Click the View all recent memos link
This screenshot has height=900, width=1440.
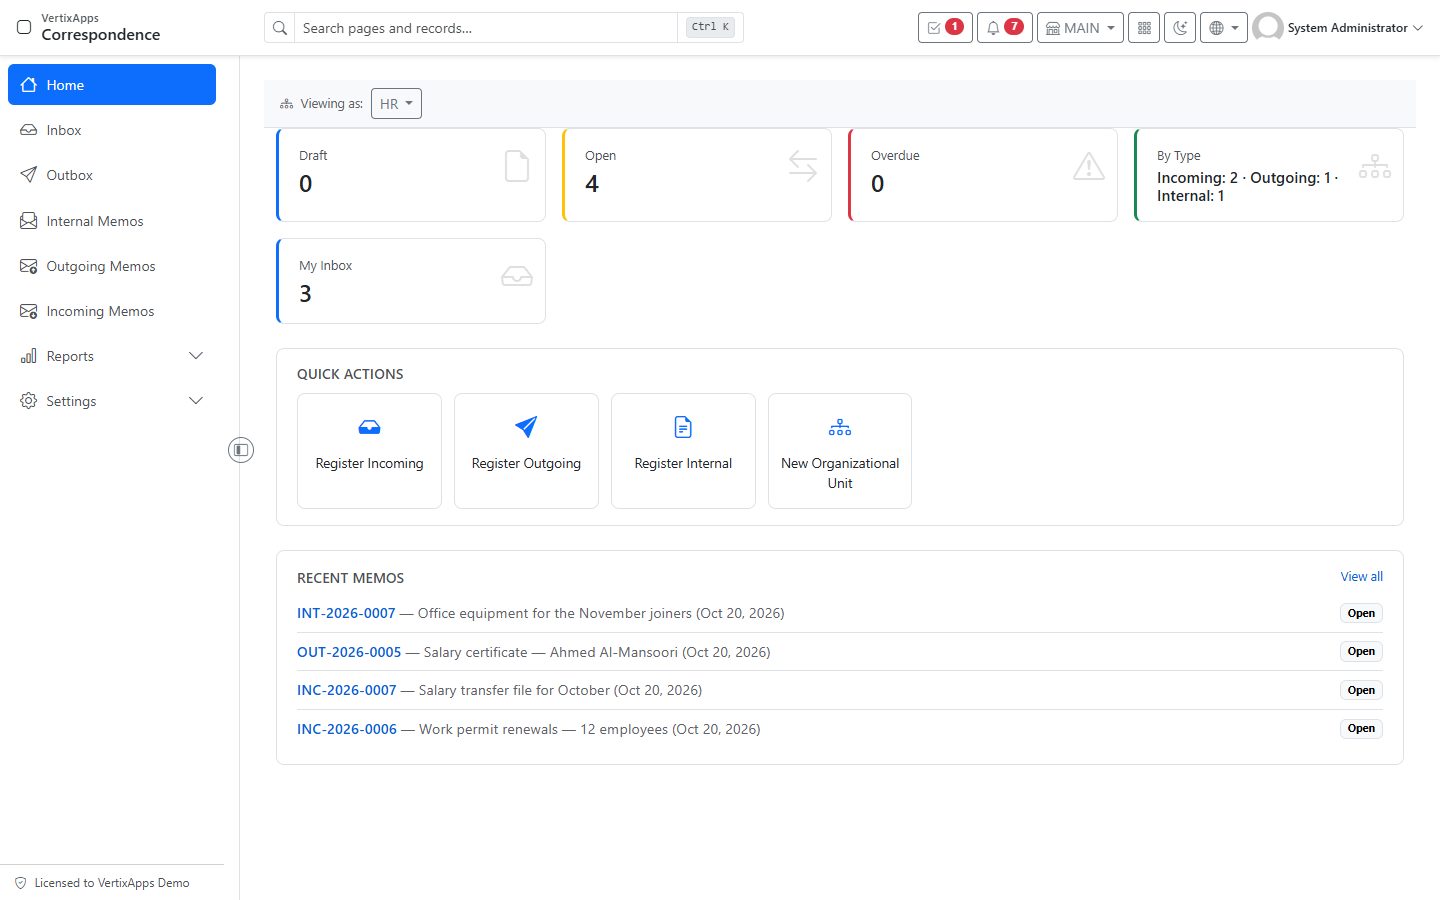point(1362,577)
